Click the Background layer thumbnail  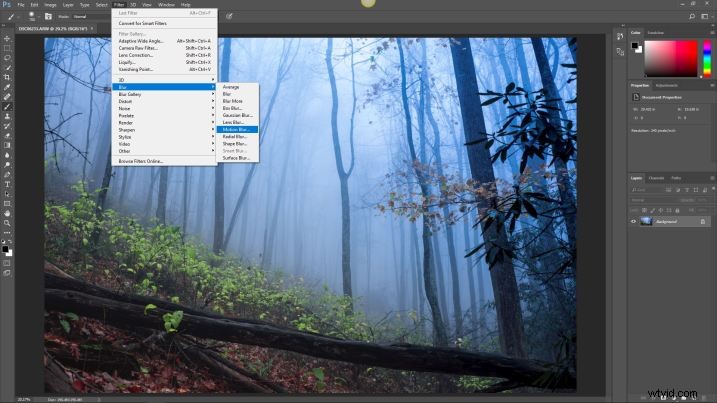646,222
